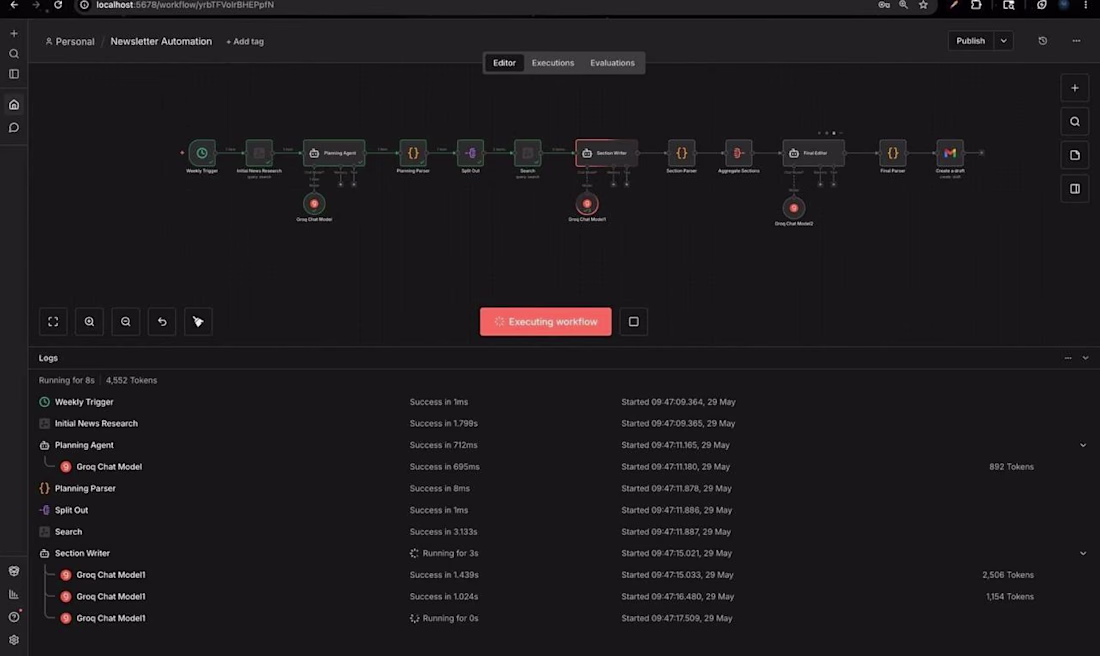Open the Gmail Create a draft node
1100x656 pixels.
pos(950,153)
